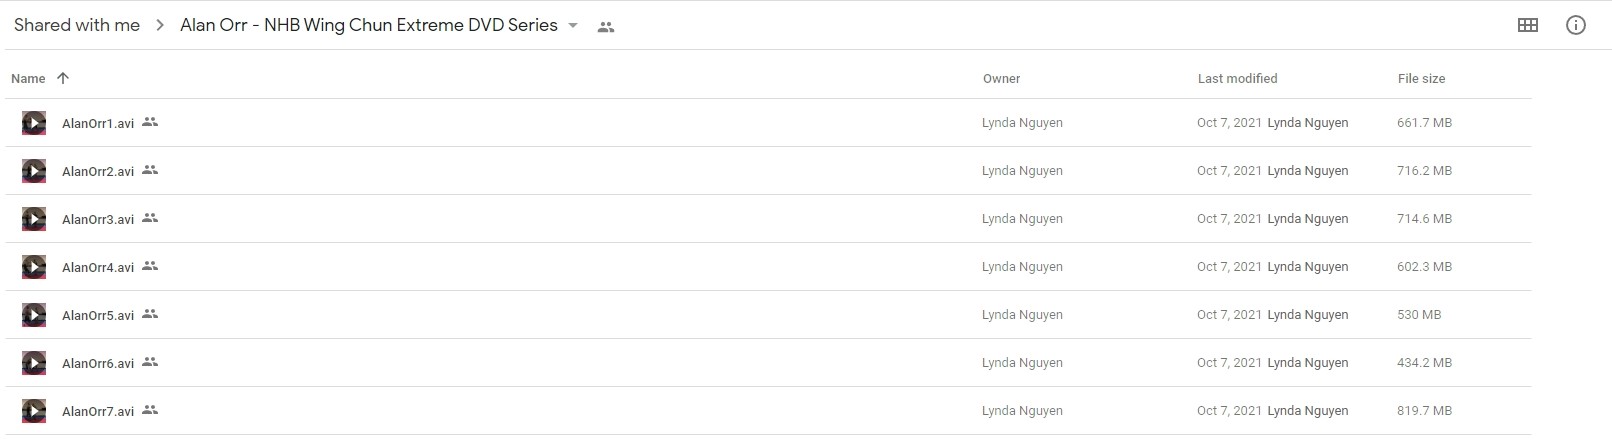
Task: Toggle sort direction arrow next to Name
Action: tap(63, 78)
